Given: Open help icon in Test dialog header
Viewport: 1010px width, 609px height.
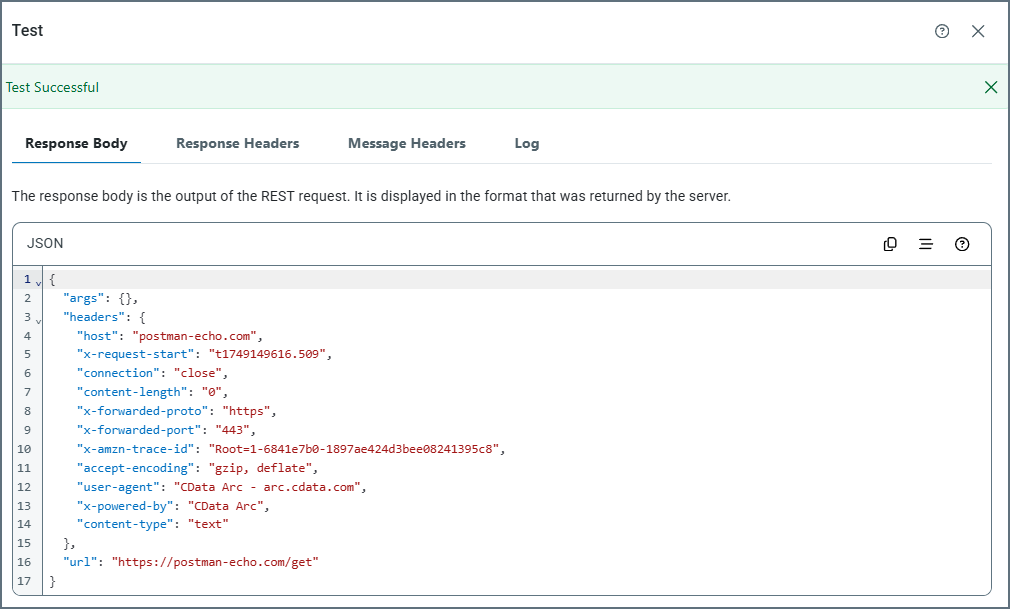Looking at the screenshot, I should 942,31.
